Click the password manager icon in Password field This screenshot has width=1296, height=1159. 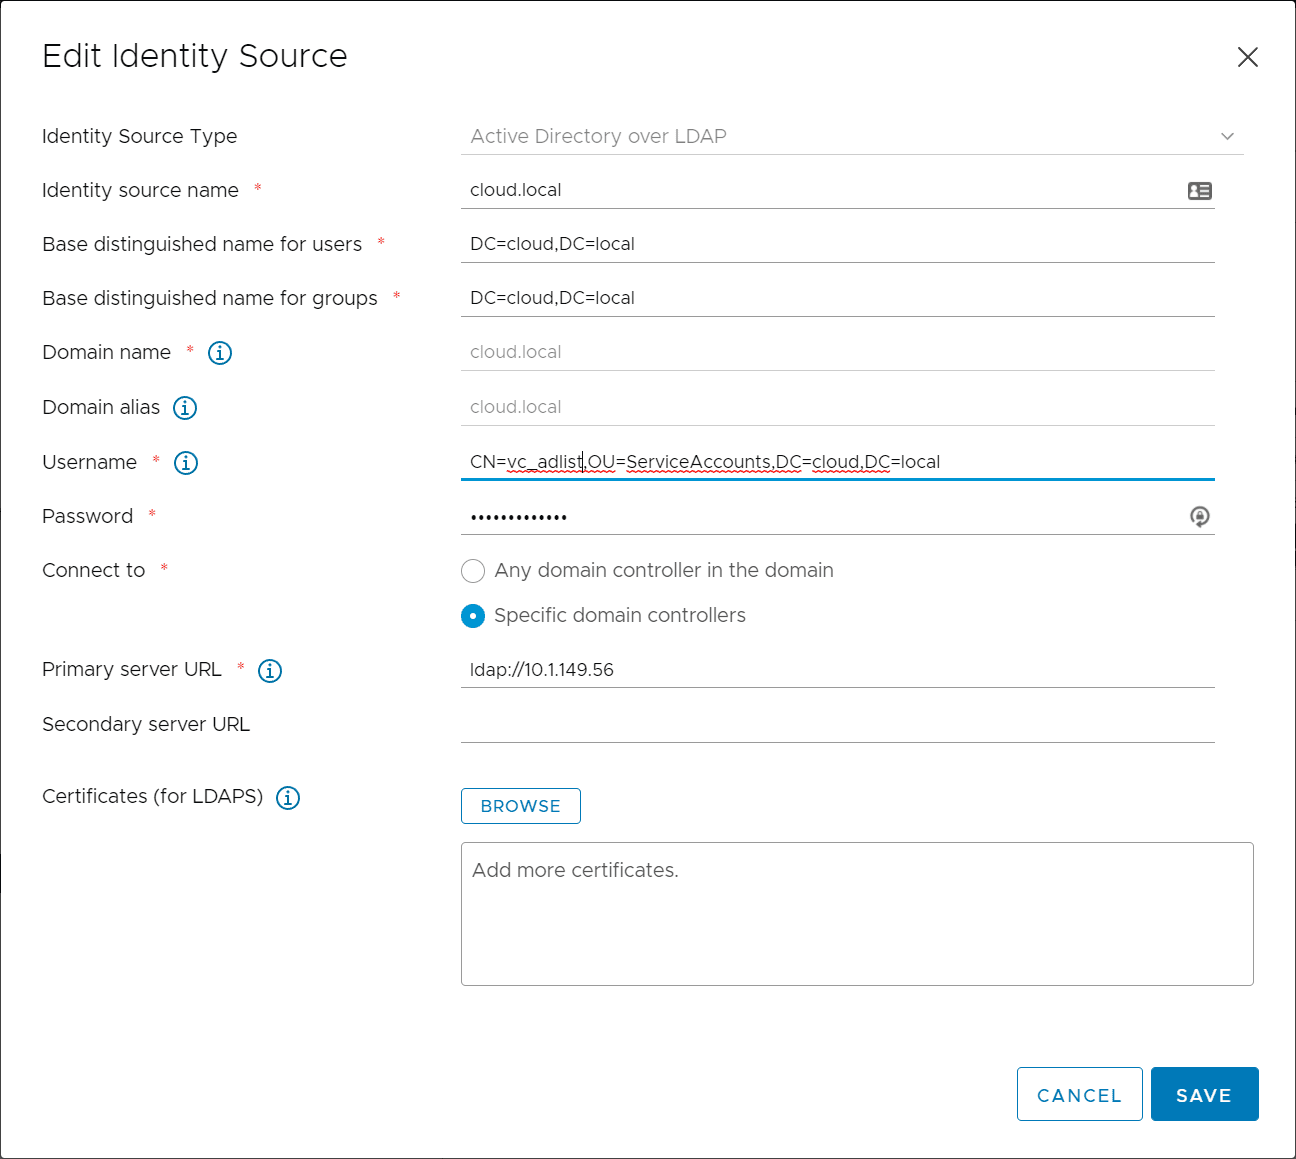click(1199, 516)
